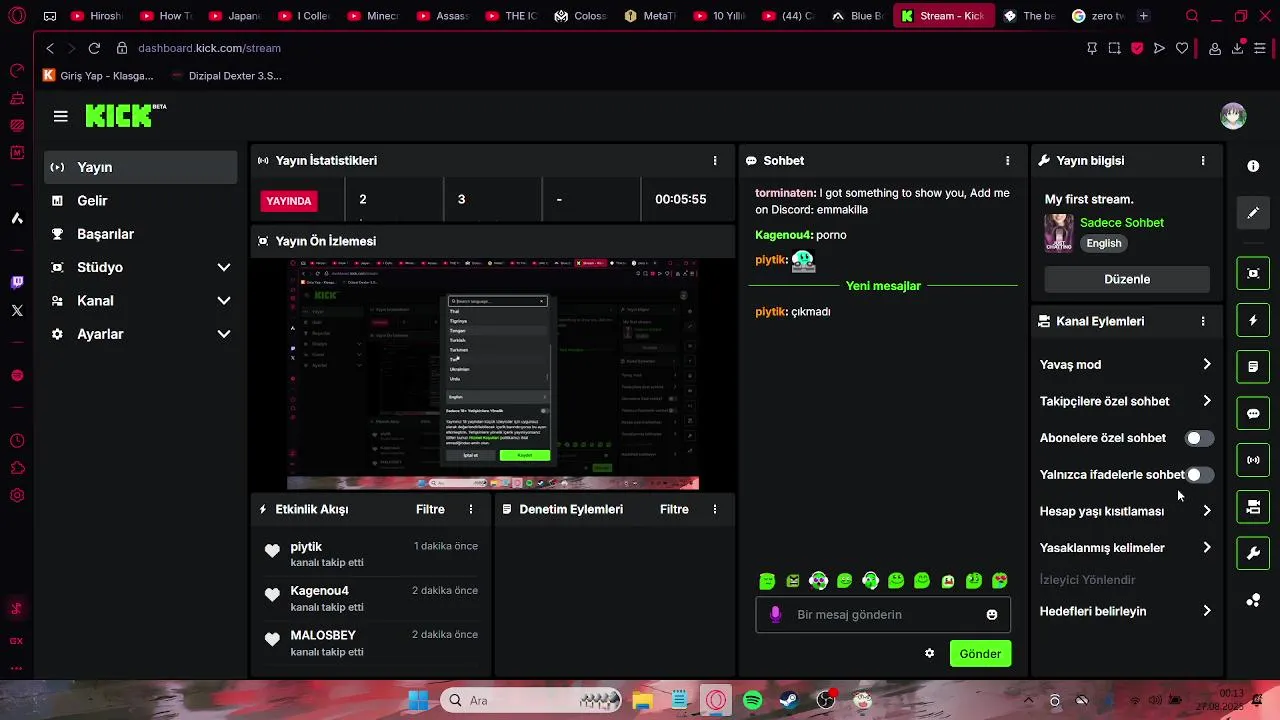Open Etkinlik Akışı three-dot menu
1280x720 pixels.
pos(471,509)
